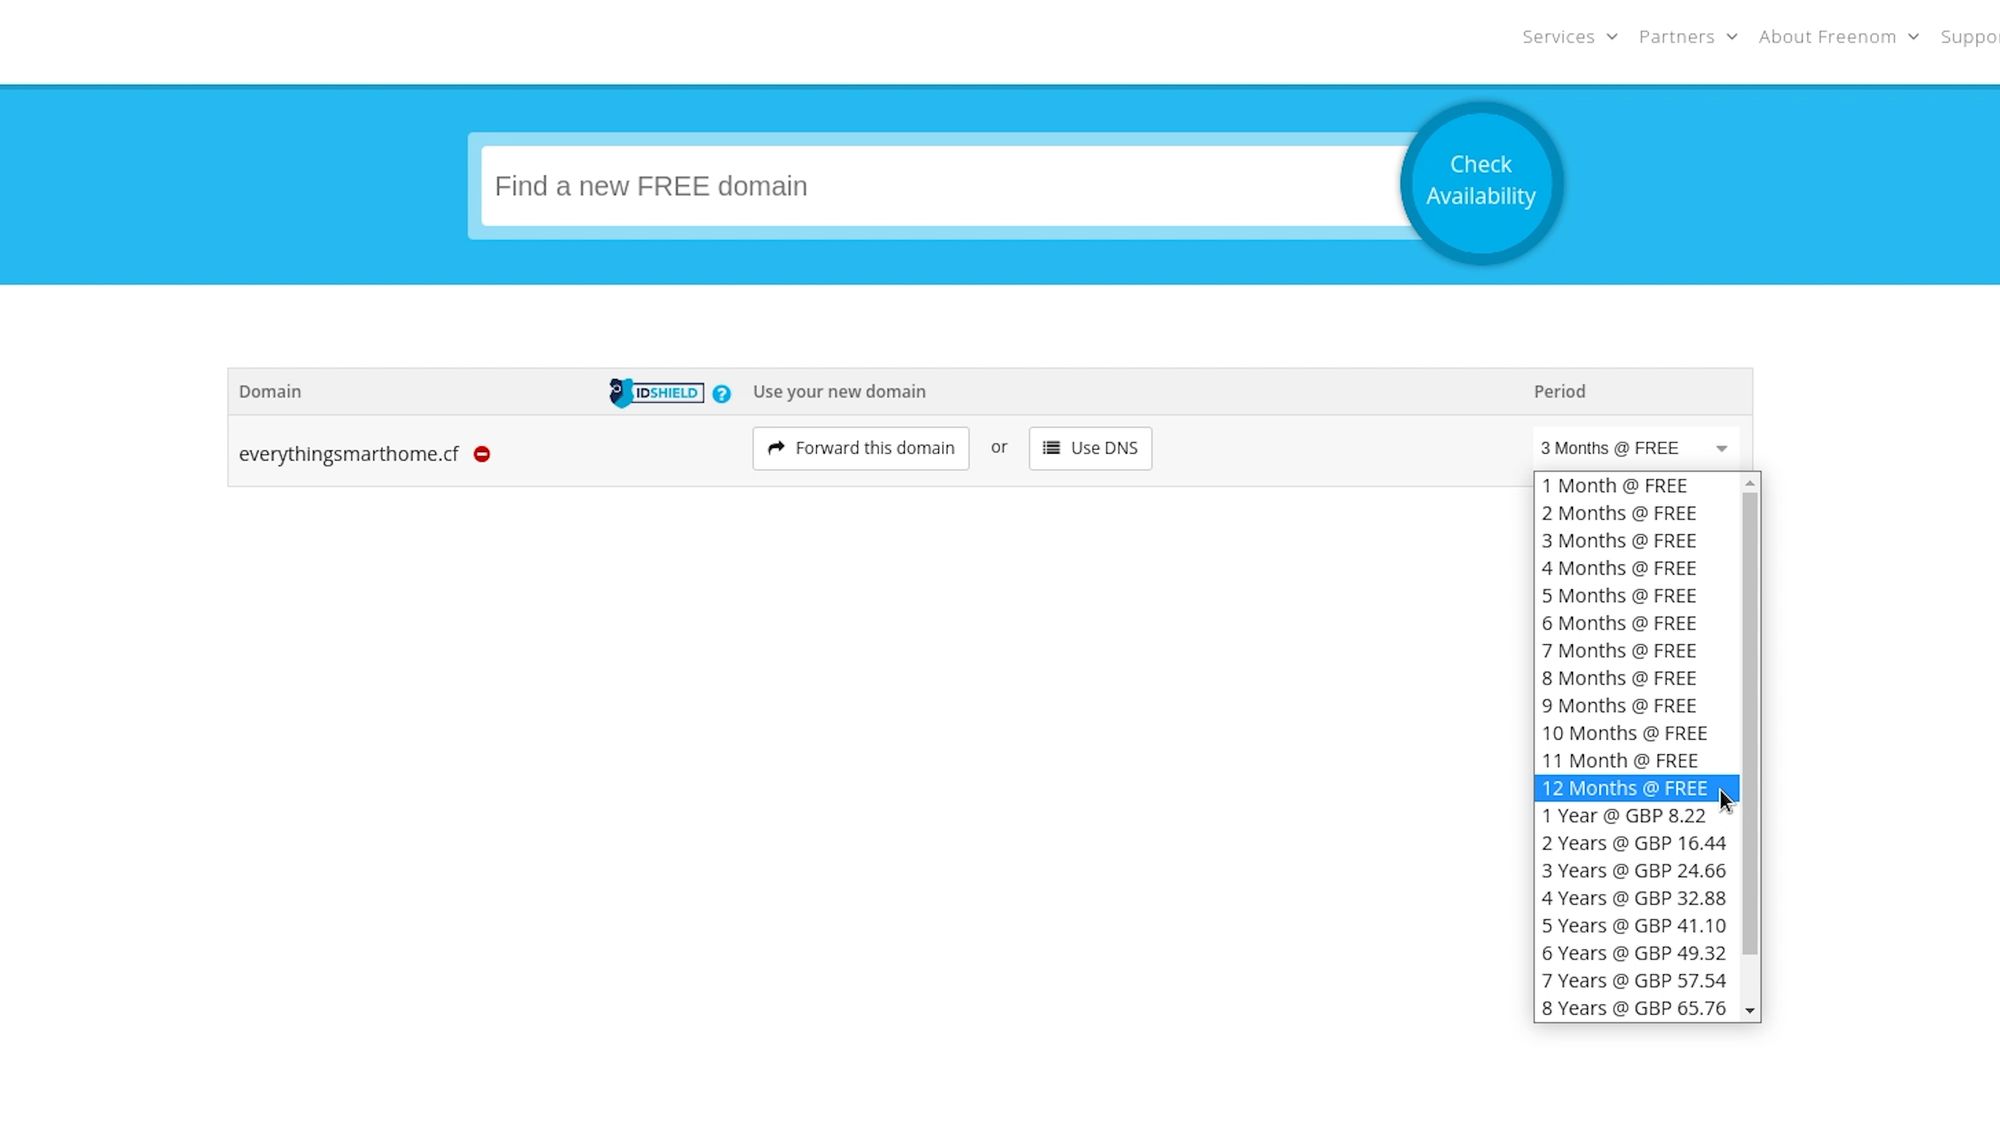Image resolution: width=2000 pixels, height=1125 pixels.
Task: Select 1 Year @ GBP 8.22 option
Action: 1637,816
